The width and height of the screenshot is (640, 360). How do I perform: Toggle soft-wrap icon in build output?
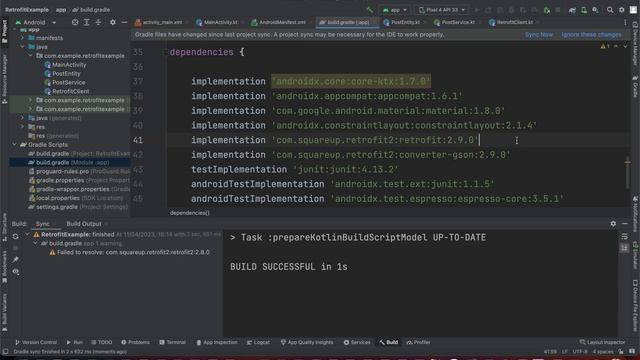click(x=624, y=237)
